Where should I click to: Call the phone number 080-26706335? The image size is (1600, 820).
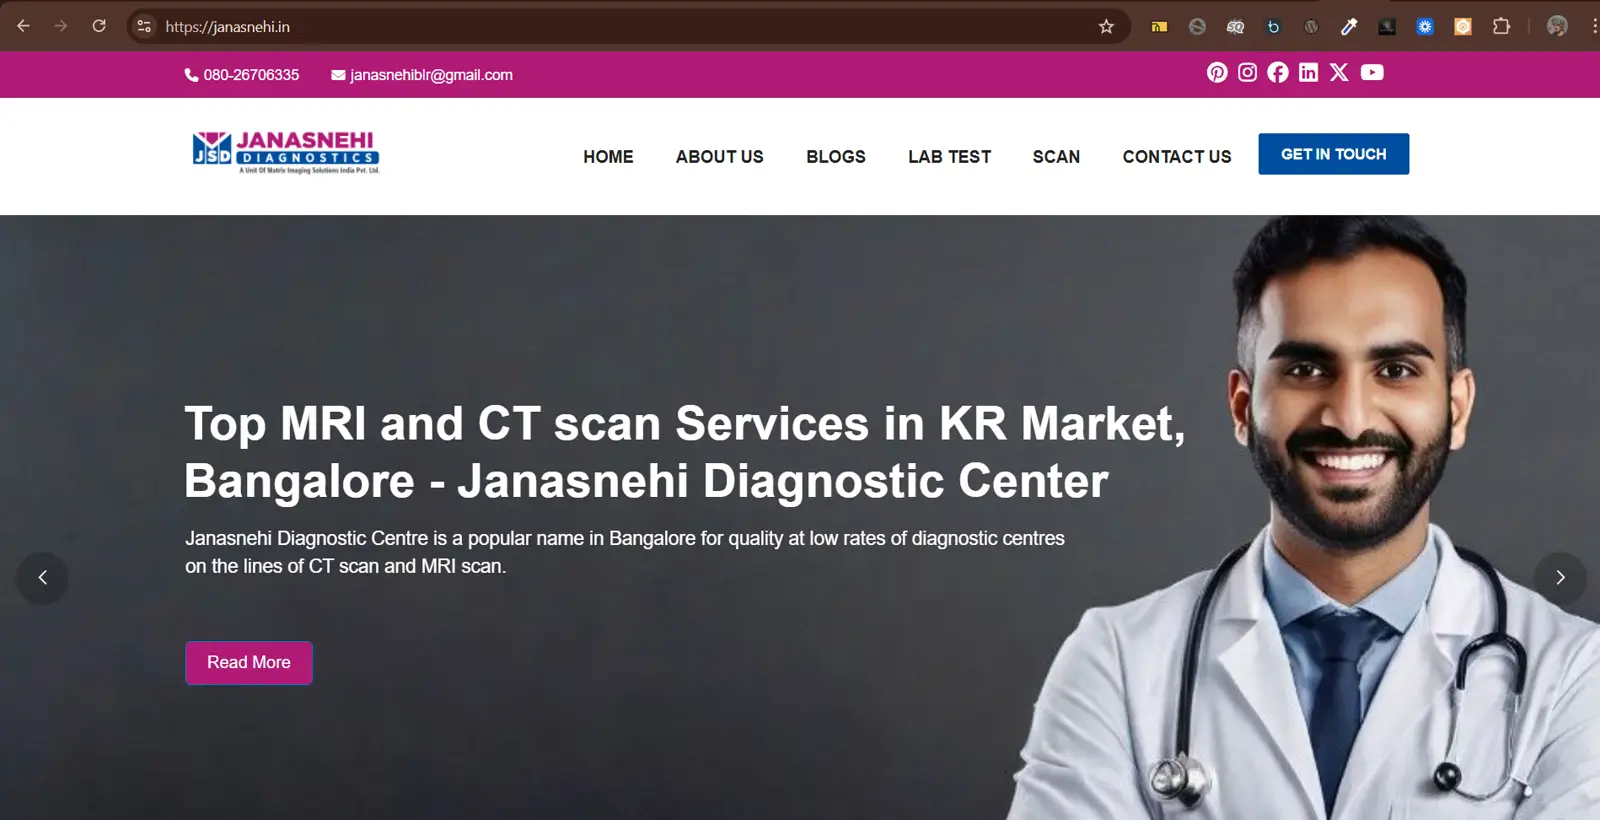(x=242, y=75)
